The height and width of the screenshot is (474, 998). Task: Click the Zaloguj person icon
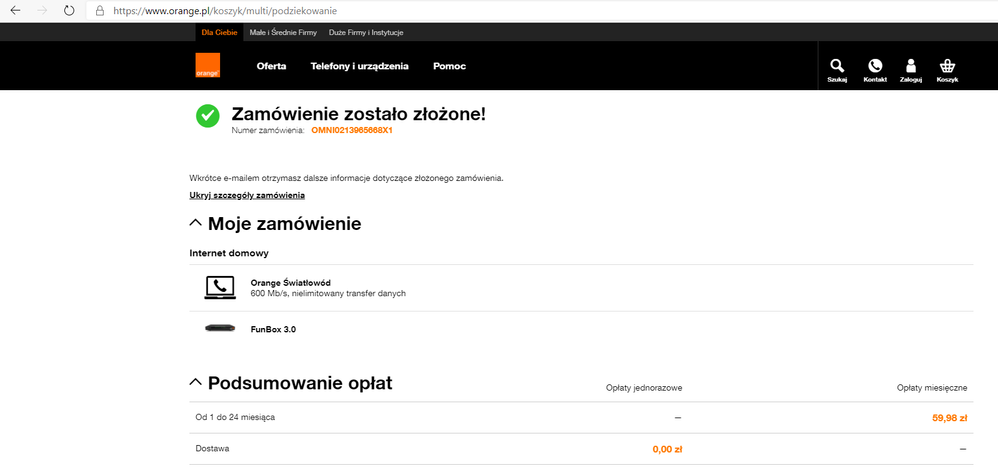coord(910,66)
